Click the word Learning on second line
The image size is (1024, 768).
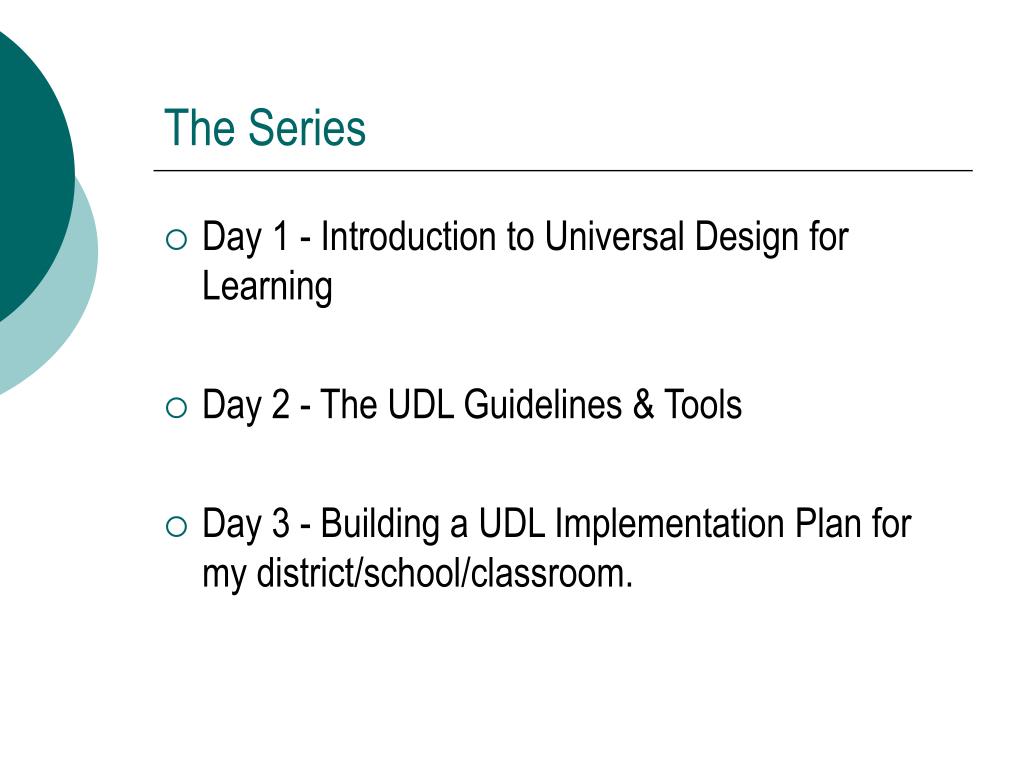(x=267, y=287)
